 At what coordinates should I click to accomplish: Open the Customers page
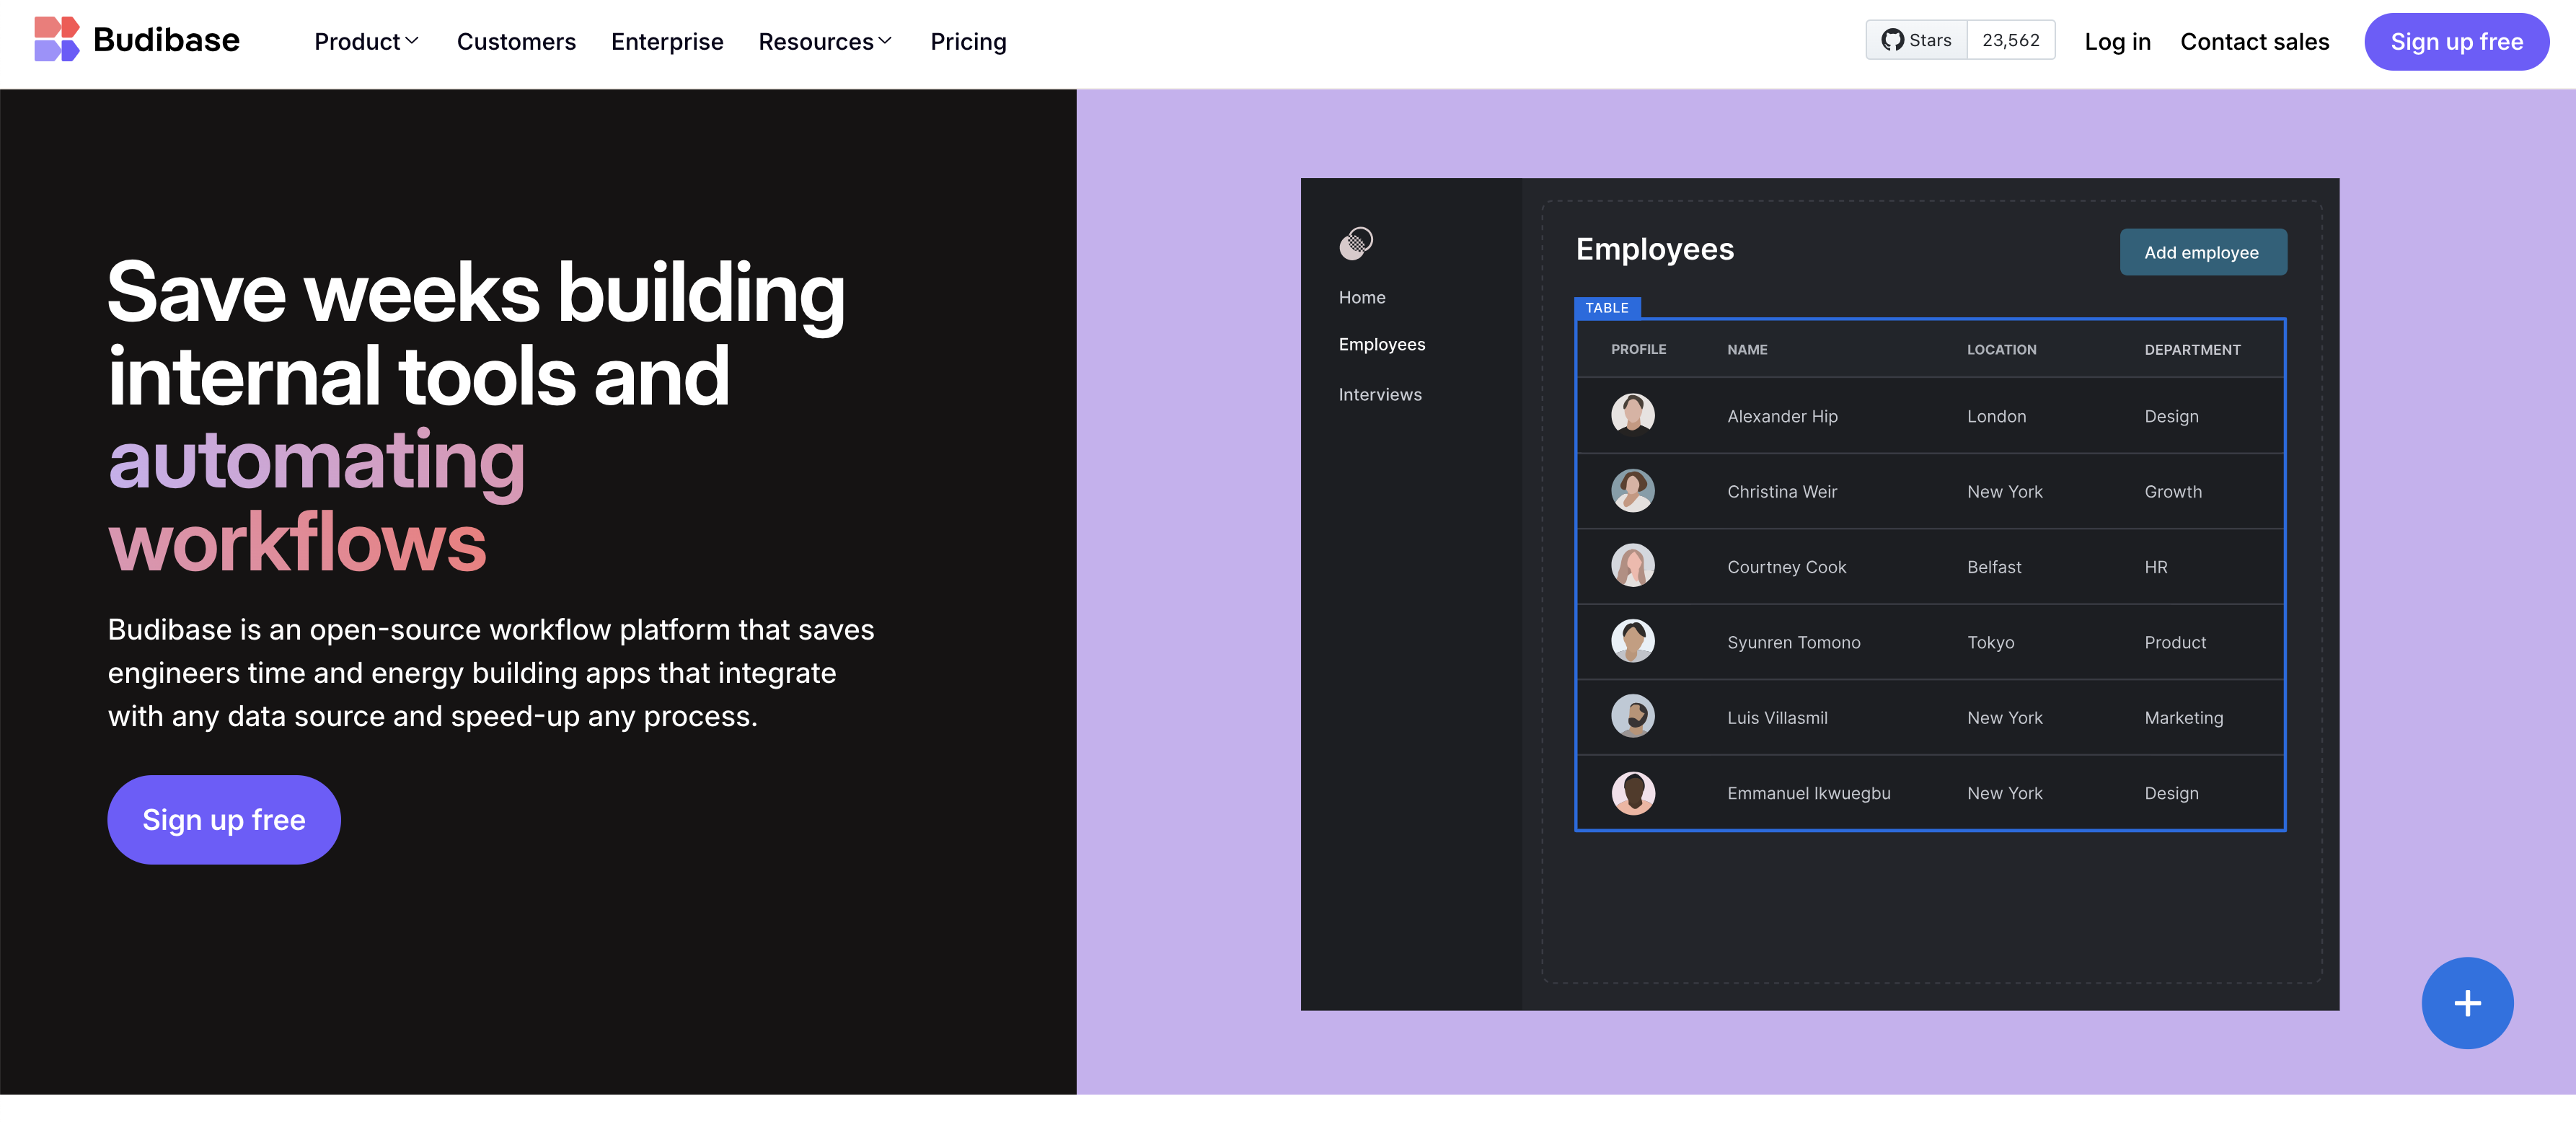coord(516,42)
